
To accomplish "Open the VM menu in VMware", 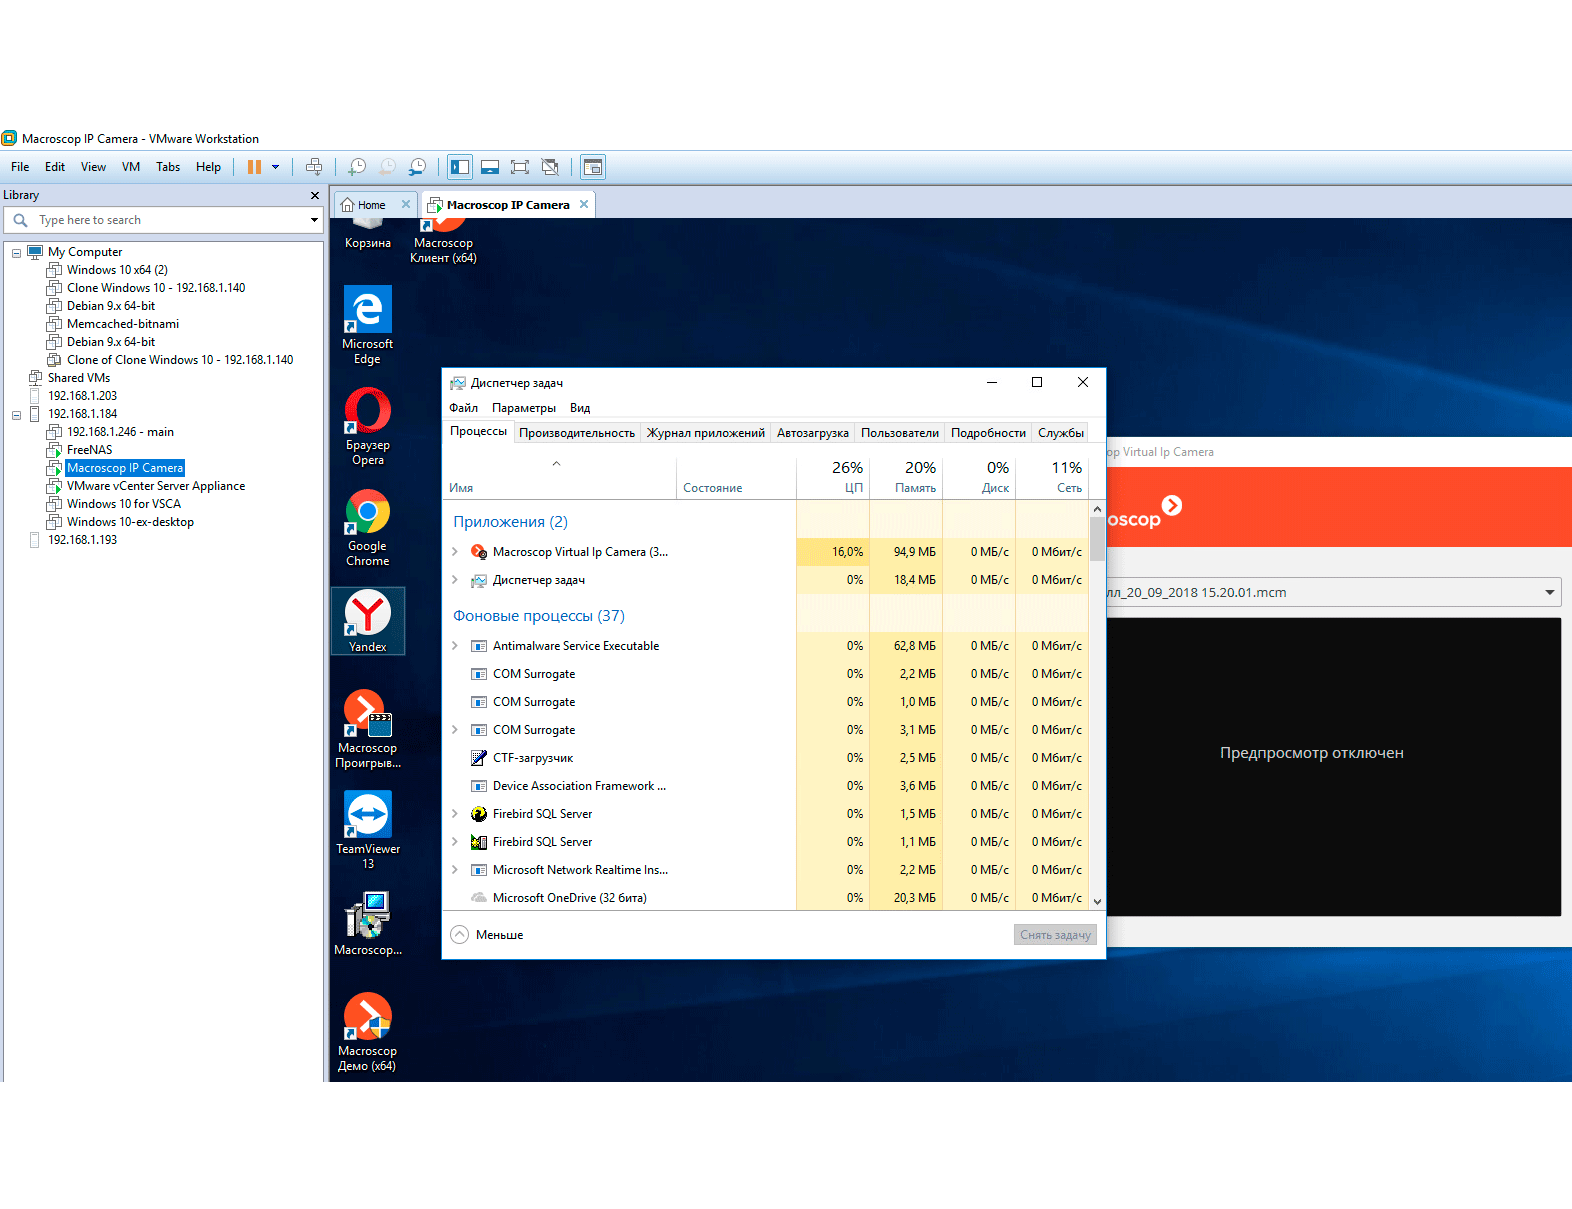I will coord(130,167).
